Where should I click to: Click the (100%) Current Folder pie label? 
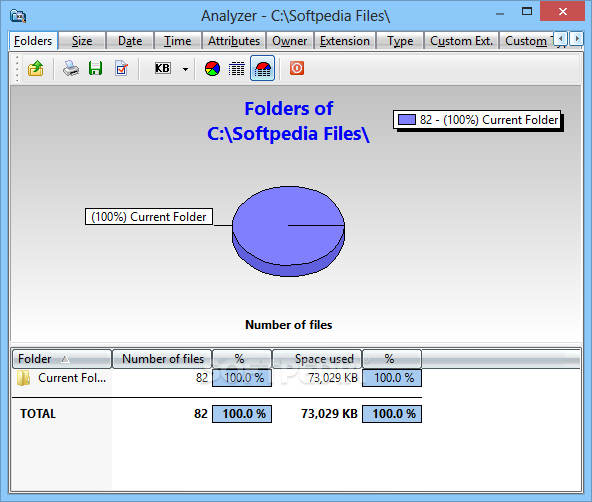pos(149,217)
